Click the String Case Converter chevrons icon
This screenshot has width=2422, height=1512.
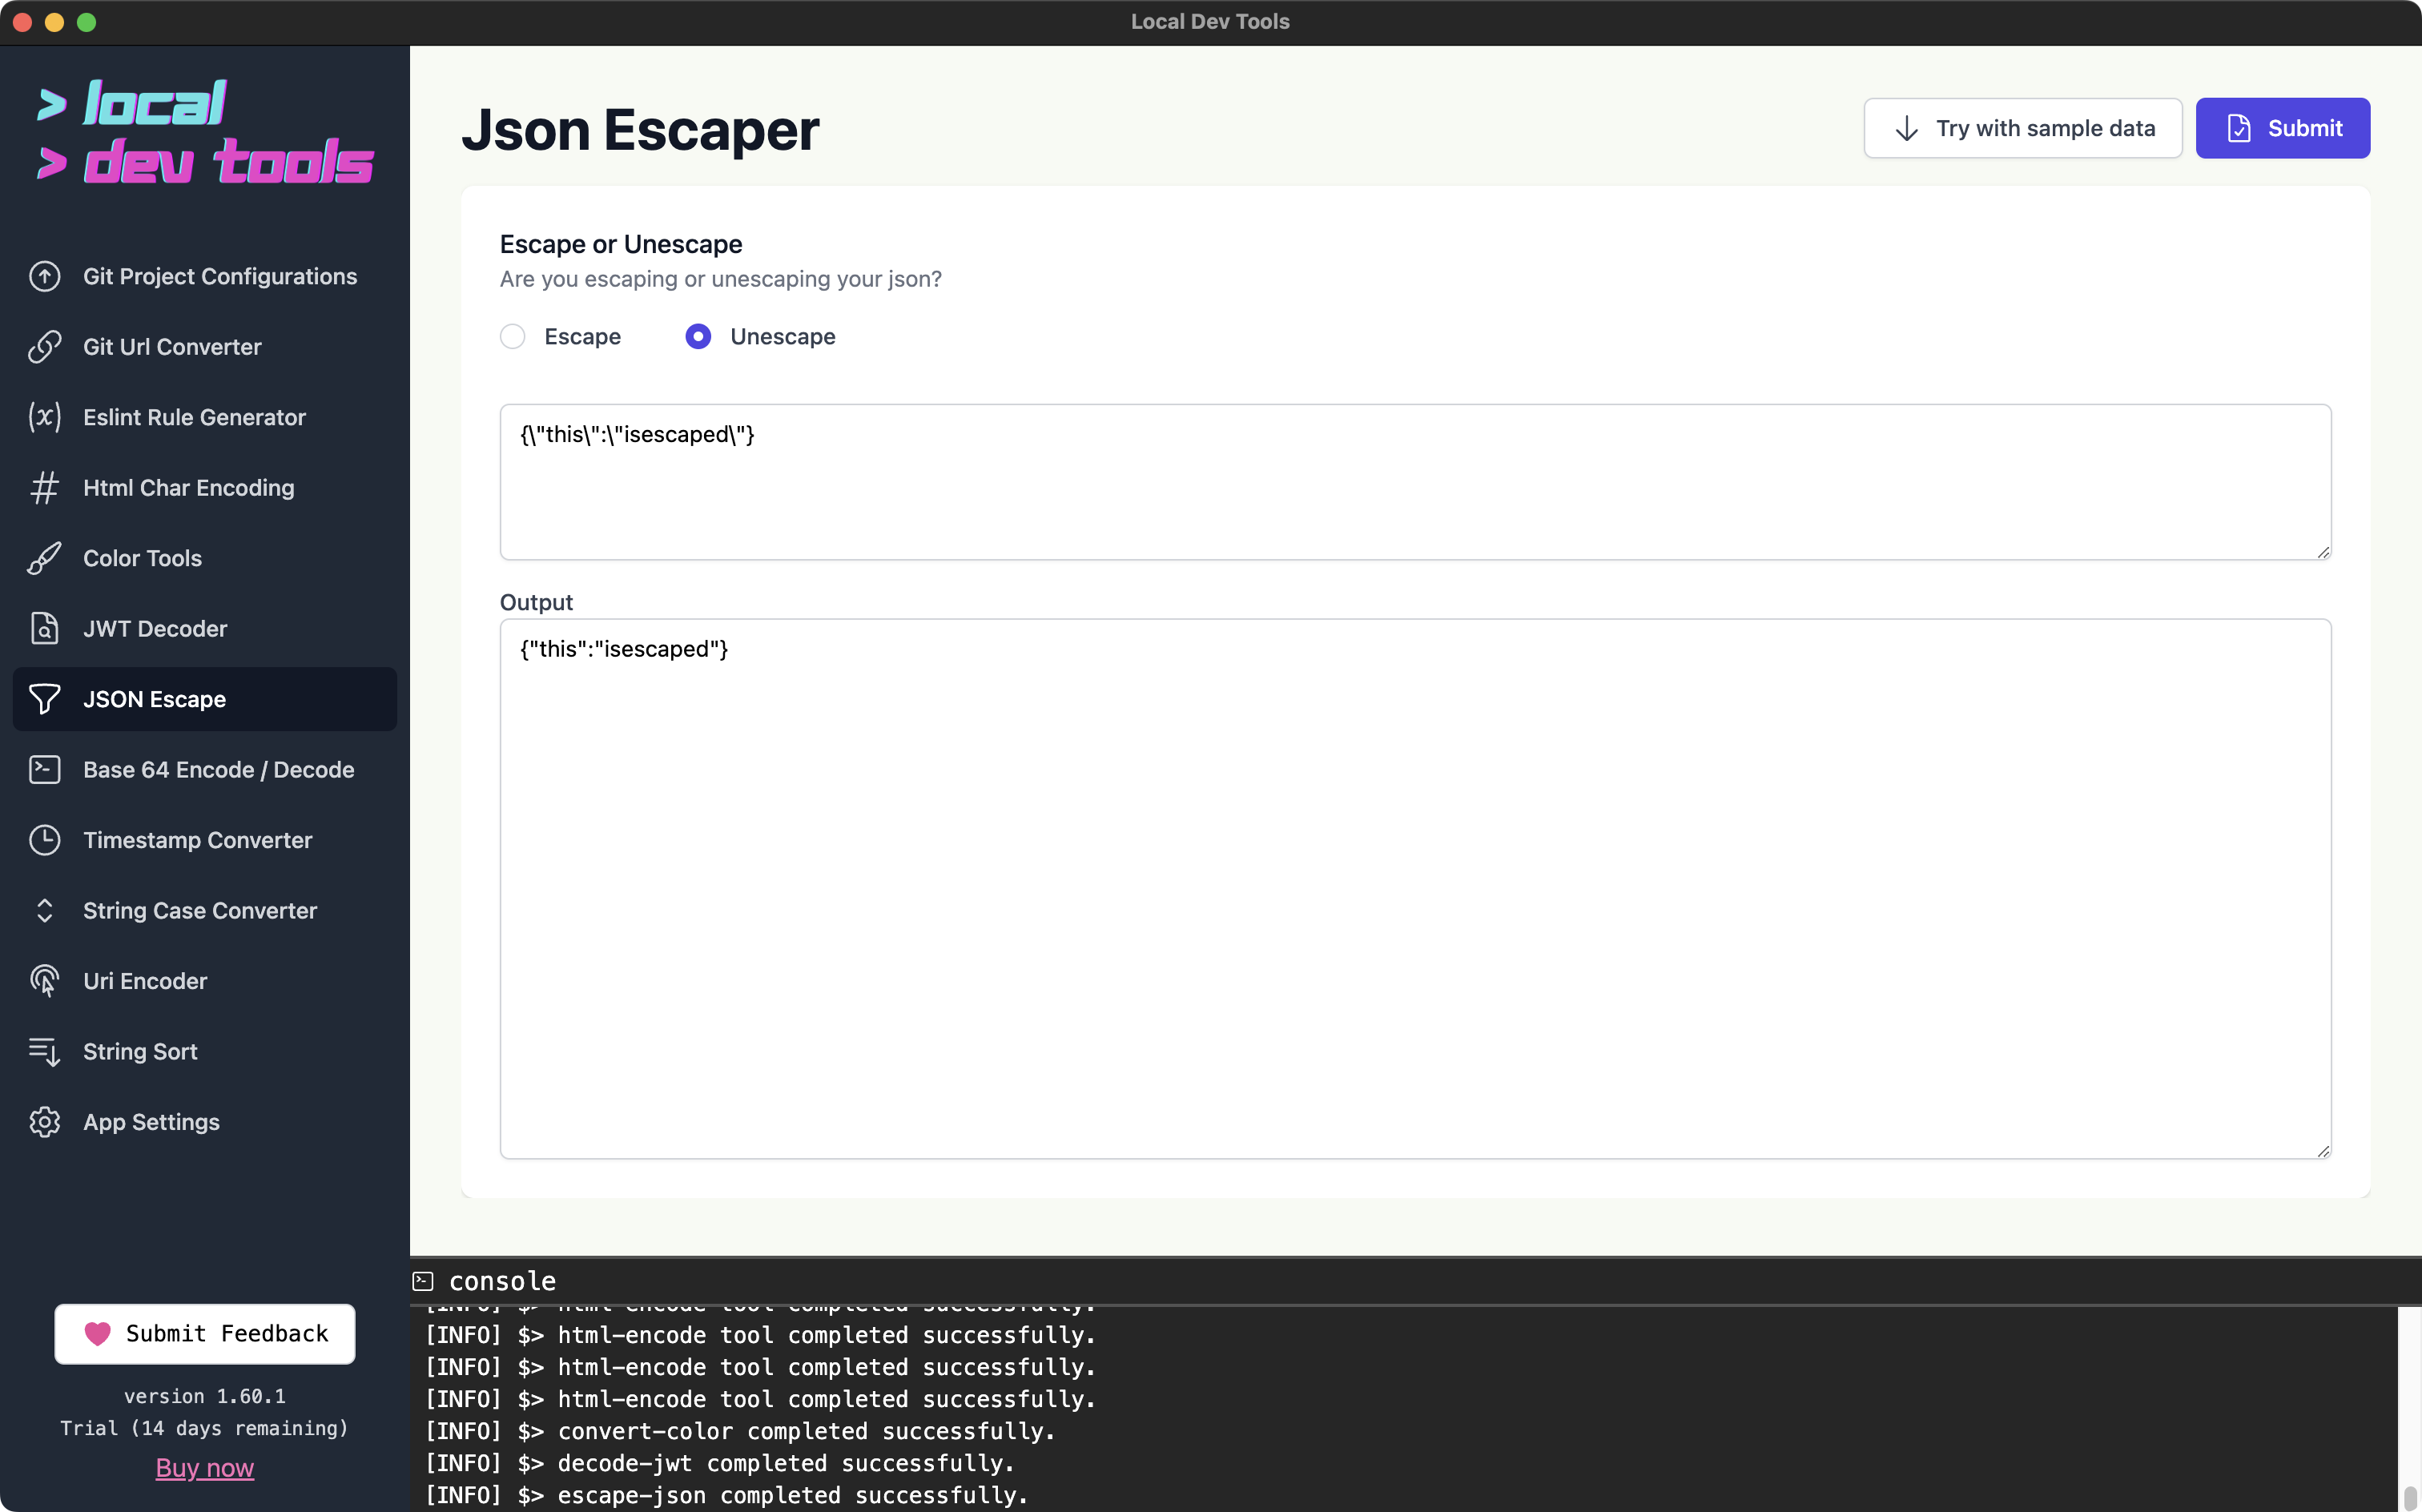[44, 911]
